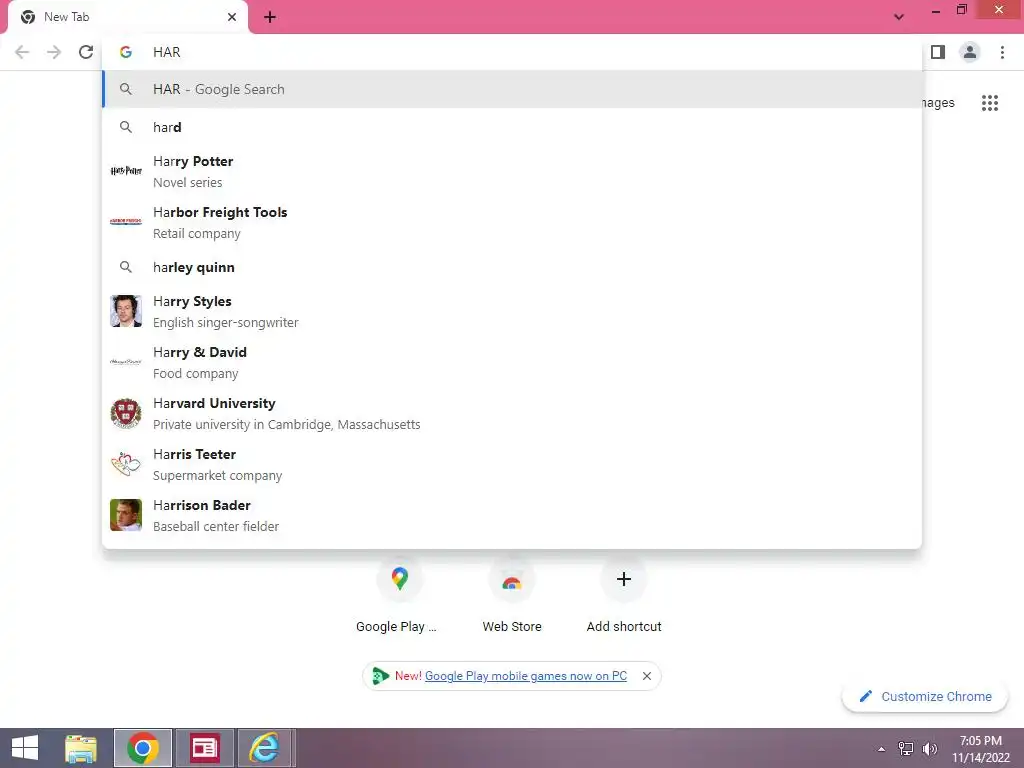Open Chrome's three-dot menu
The height and width of the screenshot is (768, 1024).
1002,52
